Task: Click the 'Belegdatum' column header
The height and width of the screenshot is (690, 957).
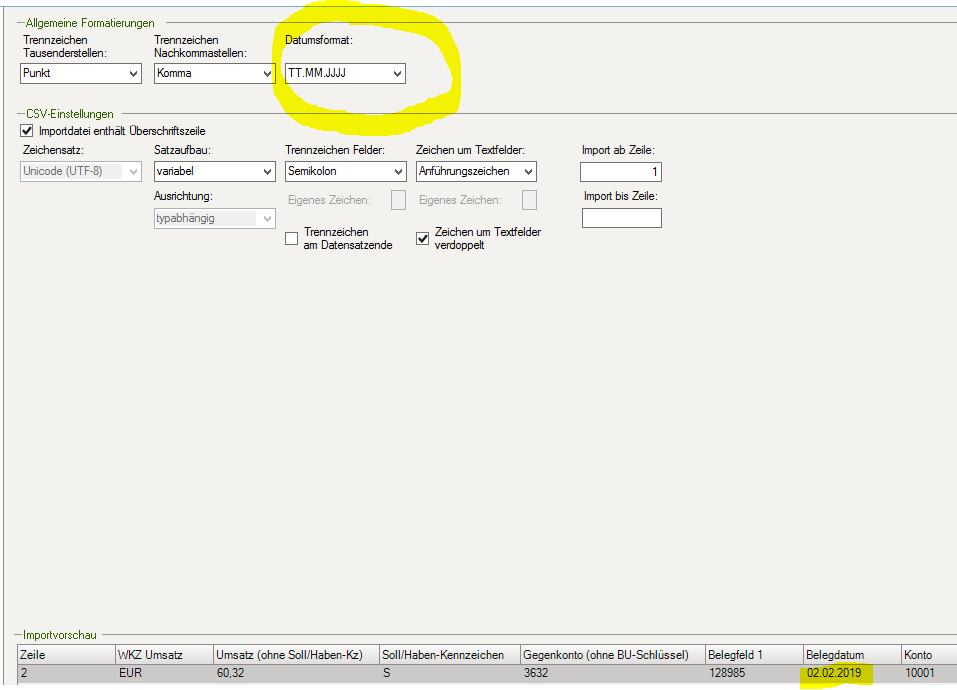Action: click(x=852, y=655)
